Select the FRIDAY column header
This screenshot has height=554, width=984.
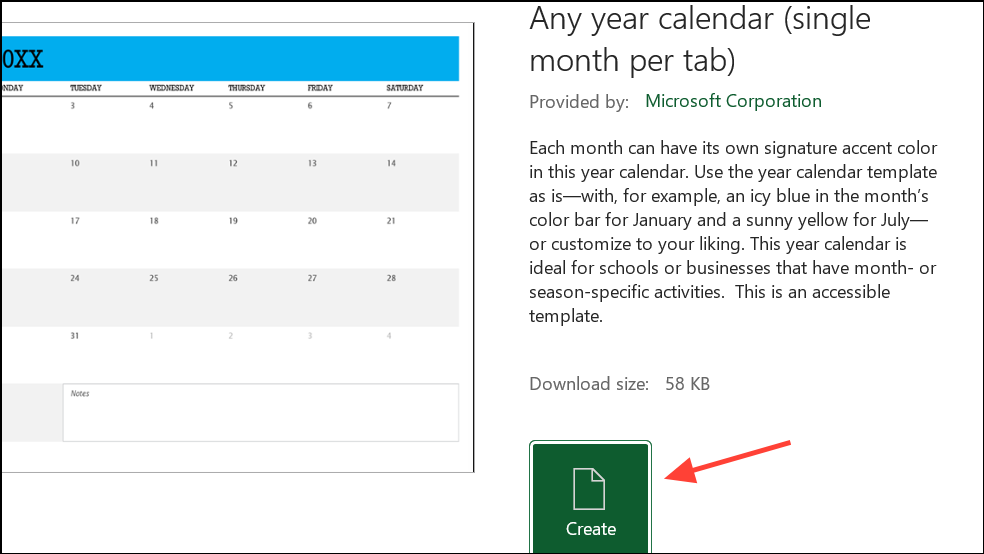click(x=320, y=88)
